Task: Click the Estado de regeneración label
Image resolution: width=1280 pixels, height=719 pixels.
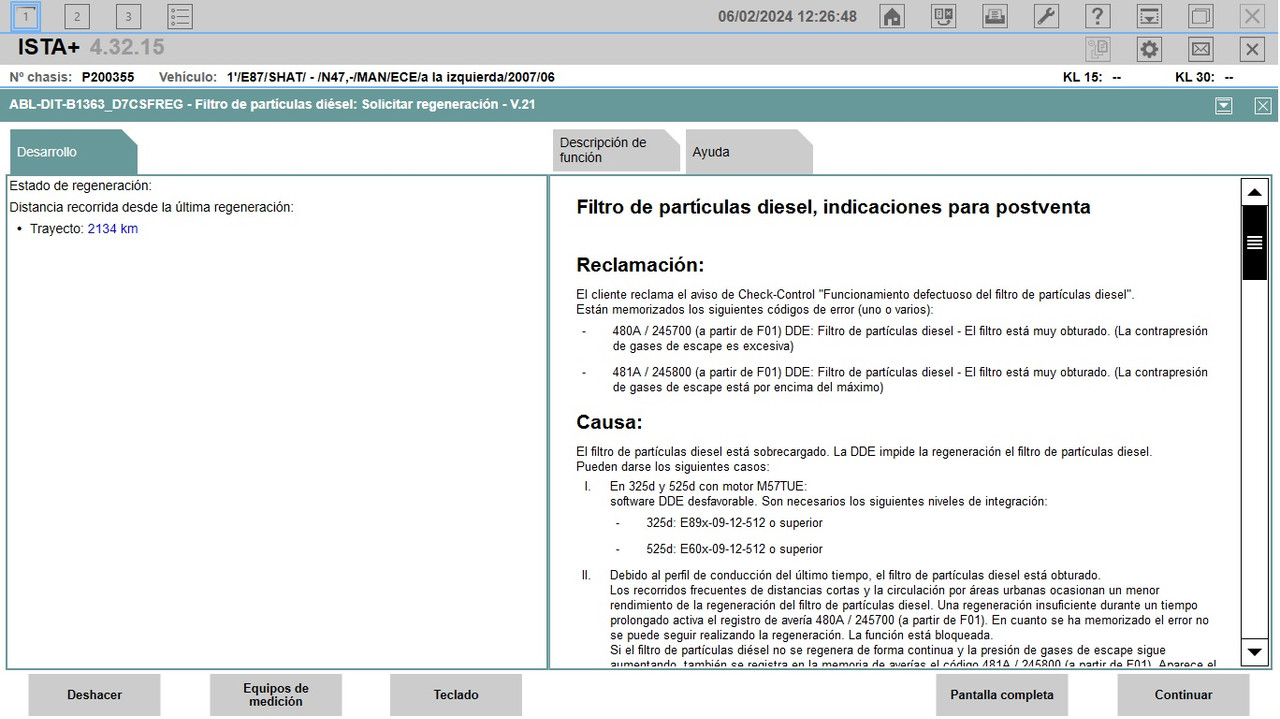Action: 80,186
